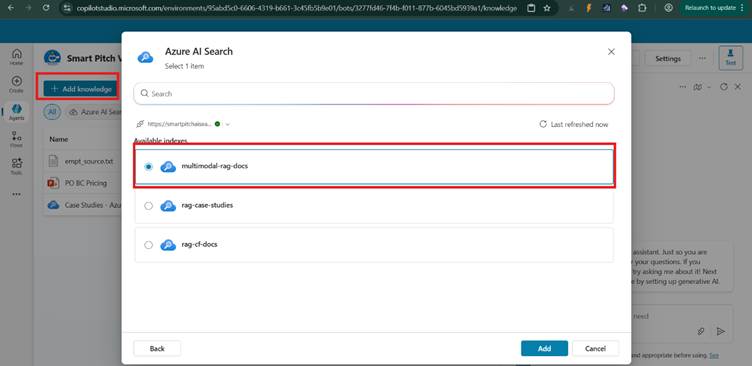Click Add to confirm the index
The width and height of the screenshot is (752, 366).
pyautogui.click(x=544, y=349)
